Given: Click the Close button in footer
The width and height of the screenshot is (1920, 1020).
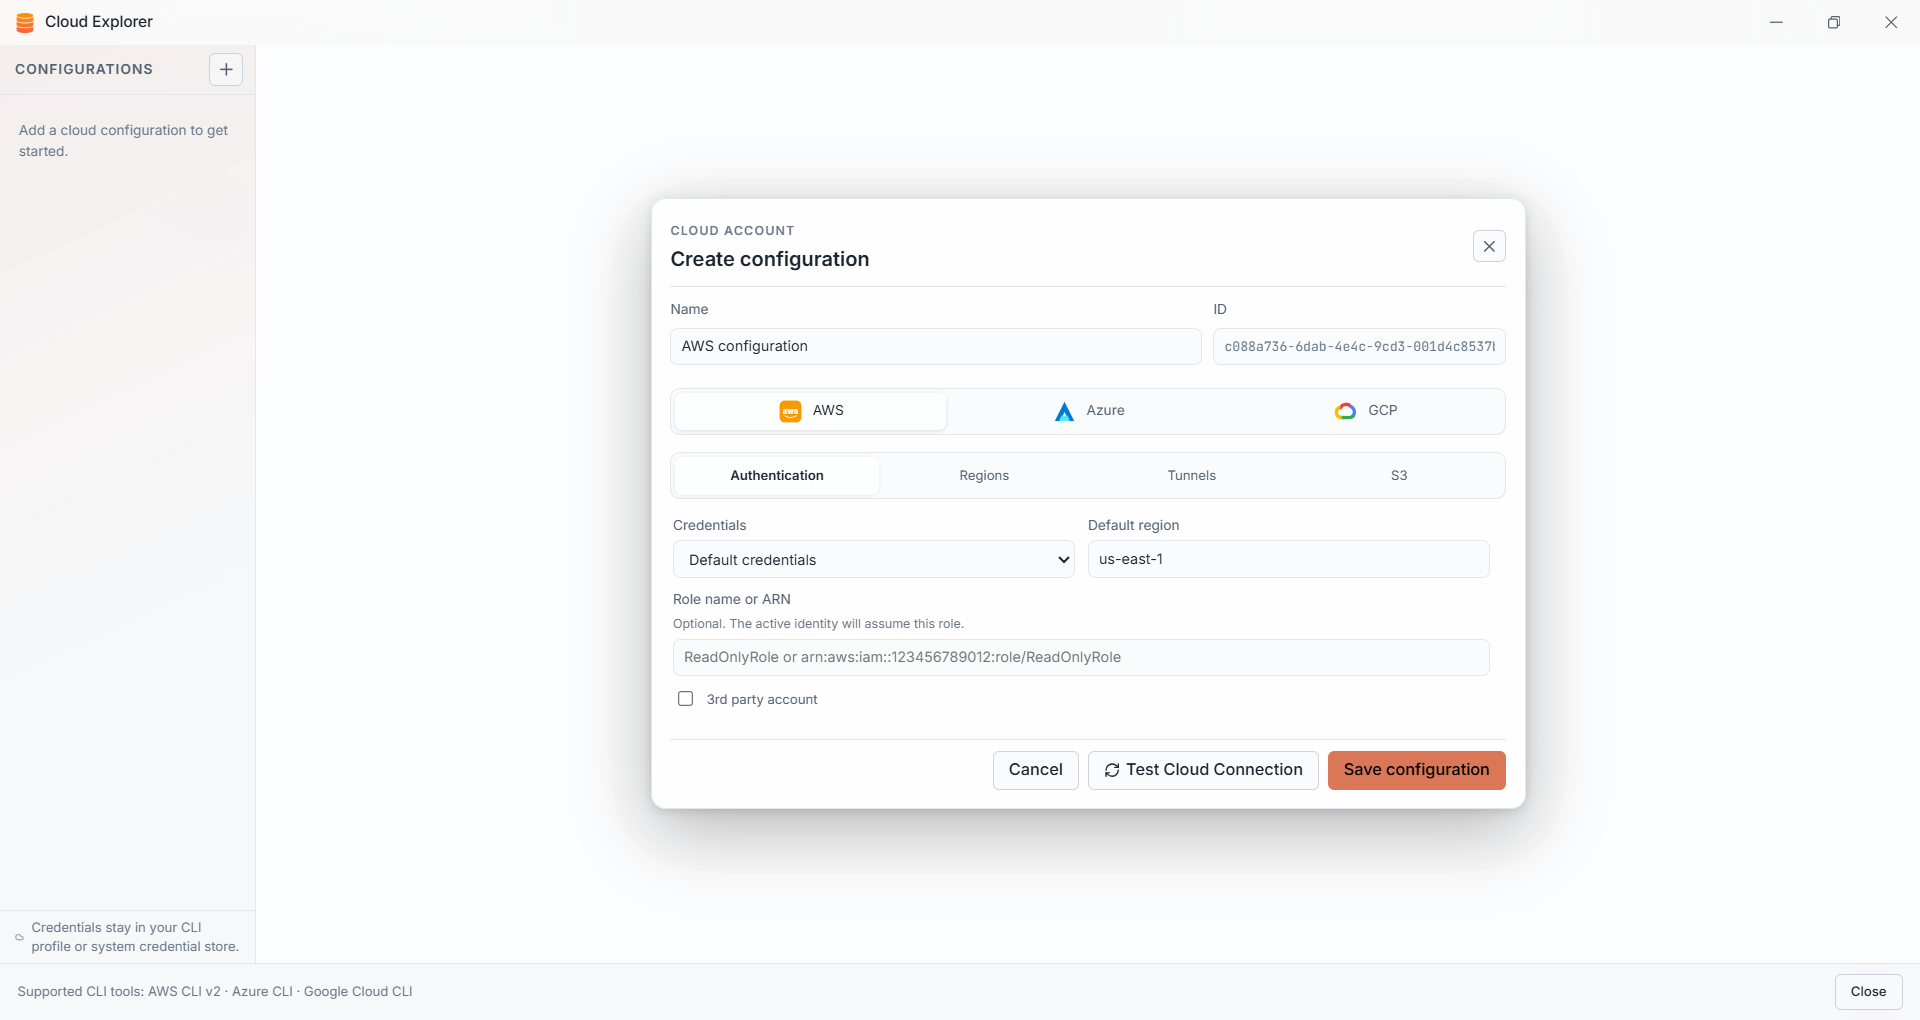Looking at the screenshot, I should (x=1868, y=992).
